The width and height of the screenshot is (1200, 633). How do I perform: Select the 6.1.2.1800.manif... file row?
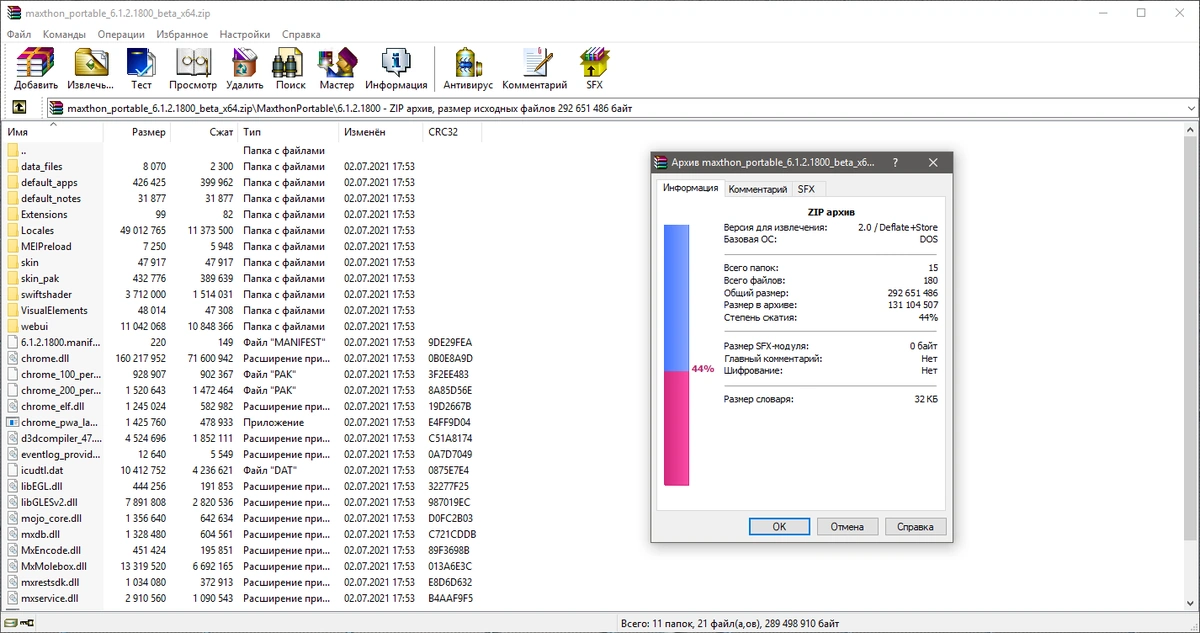[242, 343]
